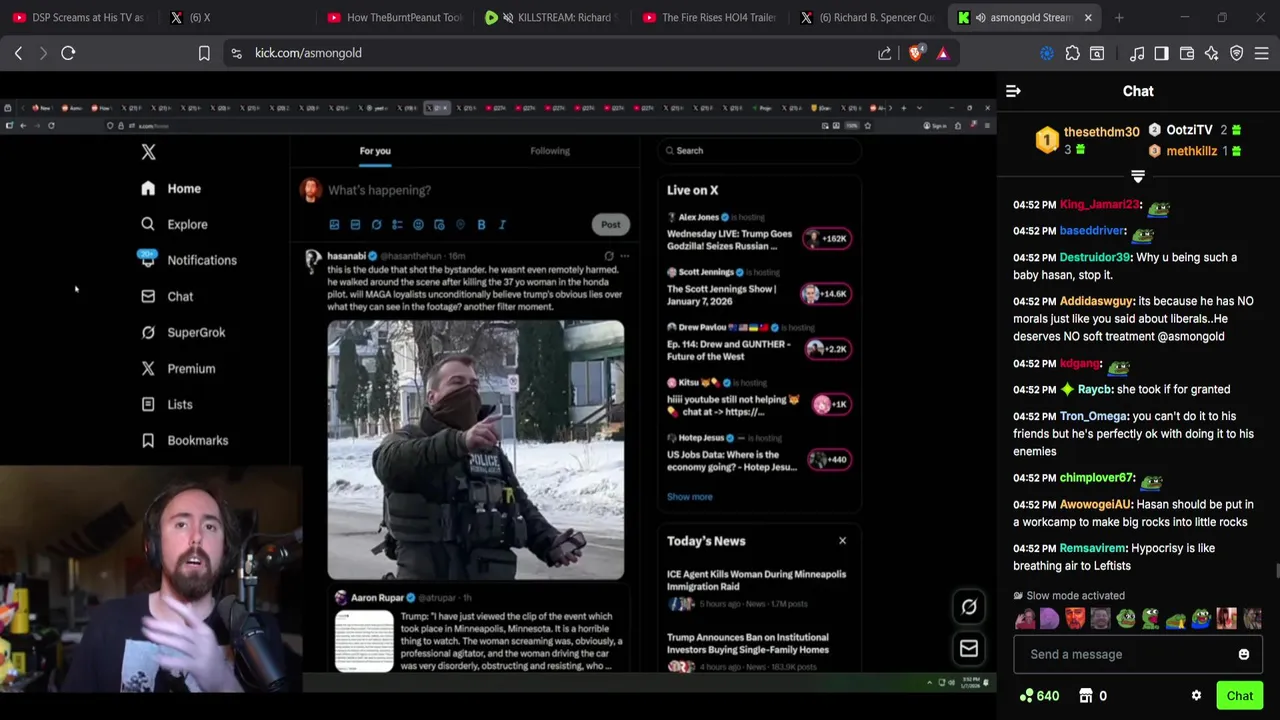The height and width of the screenshot is (720, 1280).
Task: Switch to the Following tab
Action: tap(550, 151)
